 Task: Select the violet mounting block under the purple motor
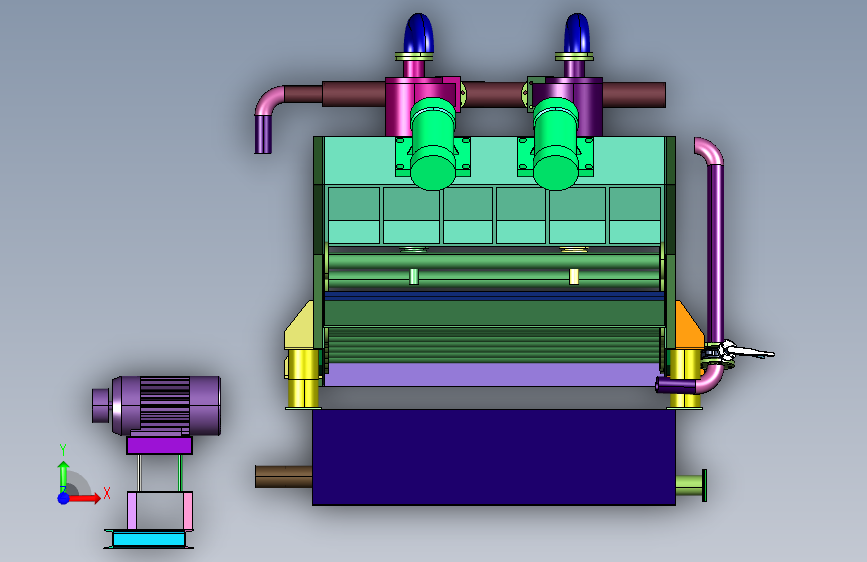[x=159, y=445]
